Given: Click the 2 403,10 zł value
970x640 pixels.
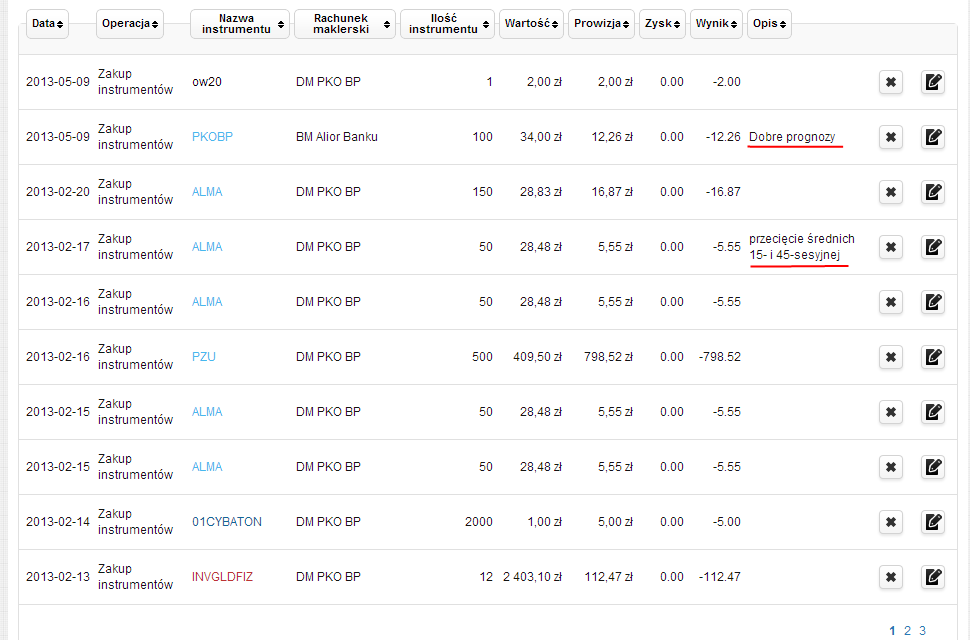Looking at the screenshot, I should tap(532, 577).
